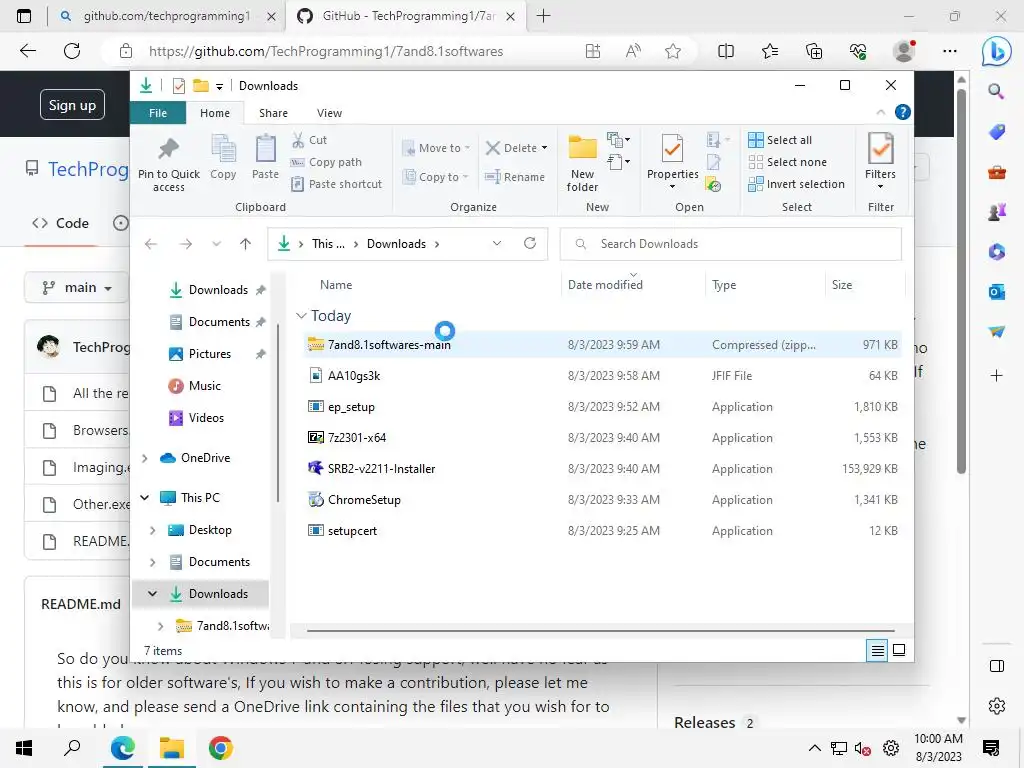Create a New folder from the ribbon
1024x768 pixels.
[x=583, y=163]
